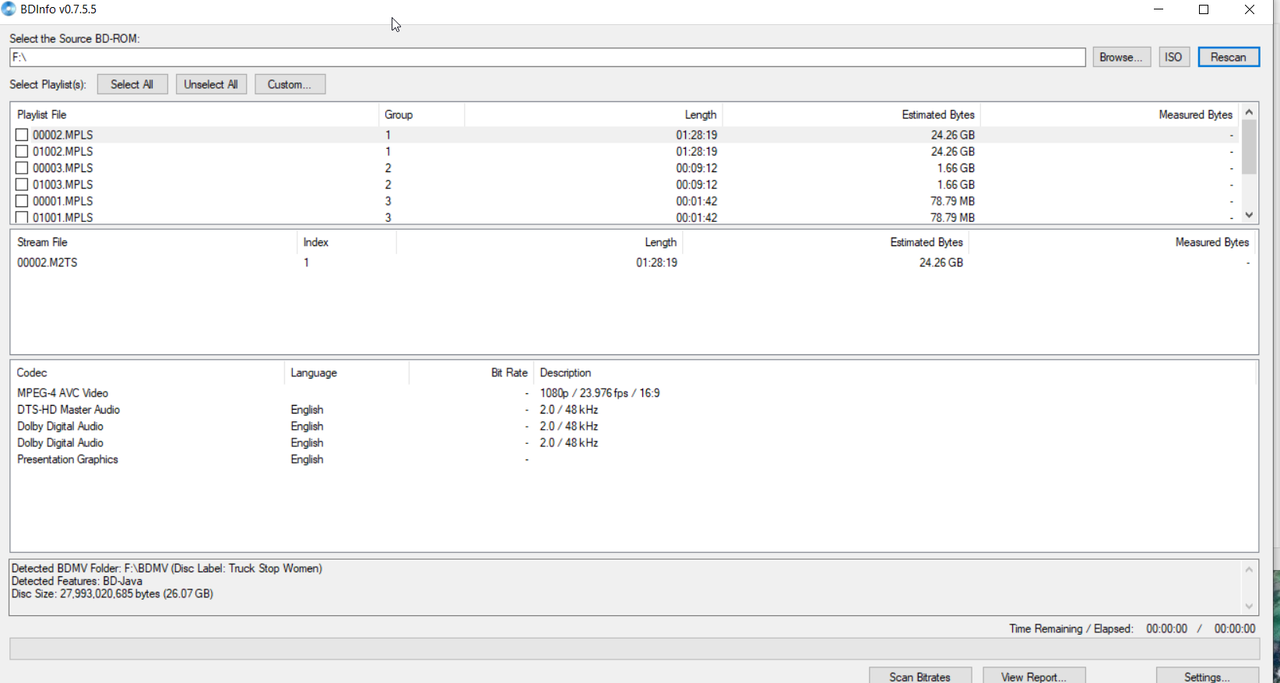
Task: Click Select All playlists button
Action: point(132,84)
